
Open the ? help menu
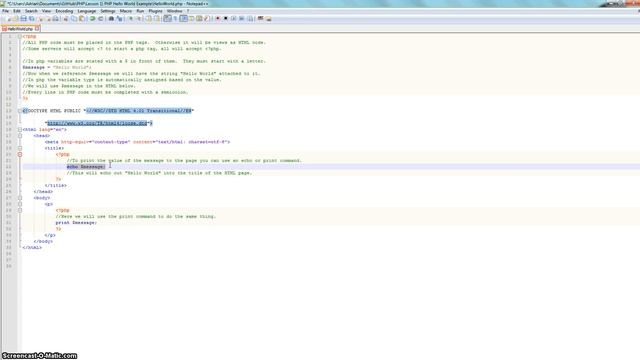188,11
